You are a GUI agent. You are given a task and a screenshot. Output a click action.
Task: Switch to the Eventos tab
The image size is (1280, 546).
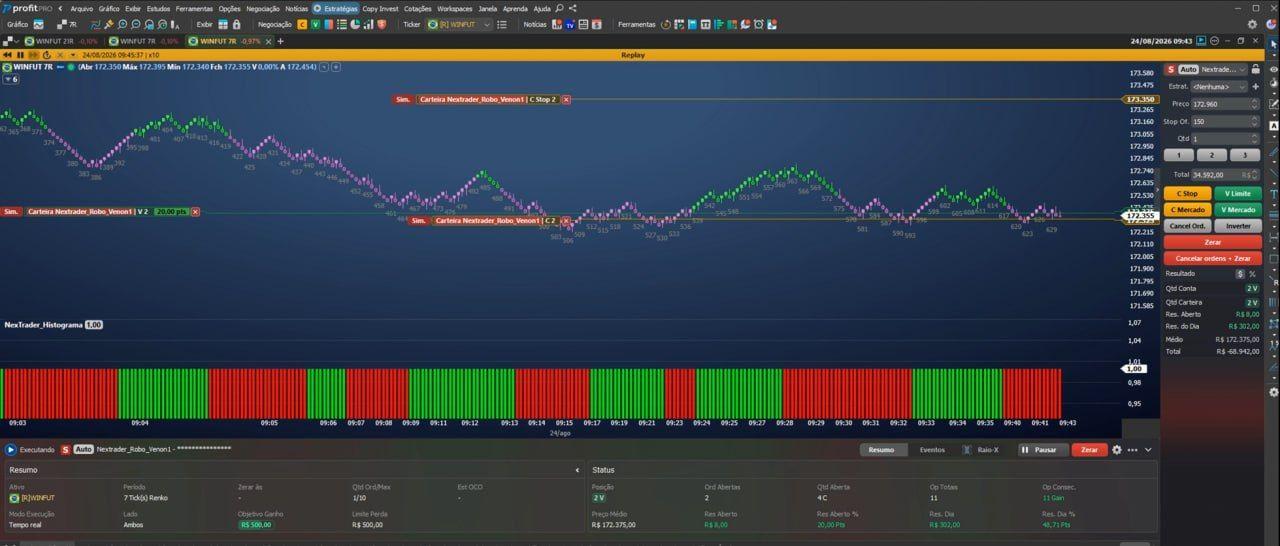[x=932, y=450]
